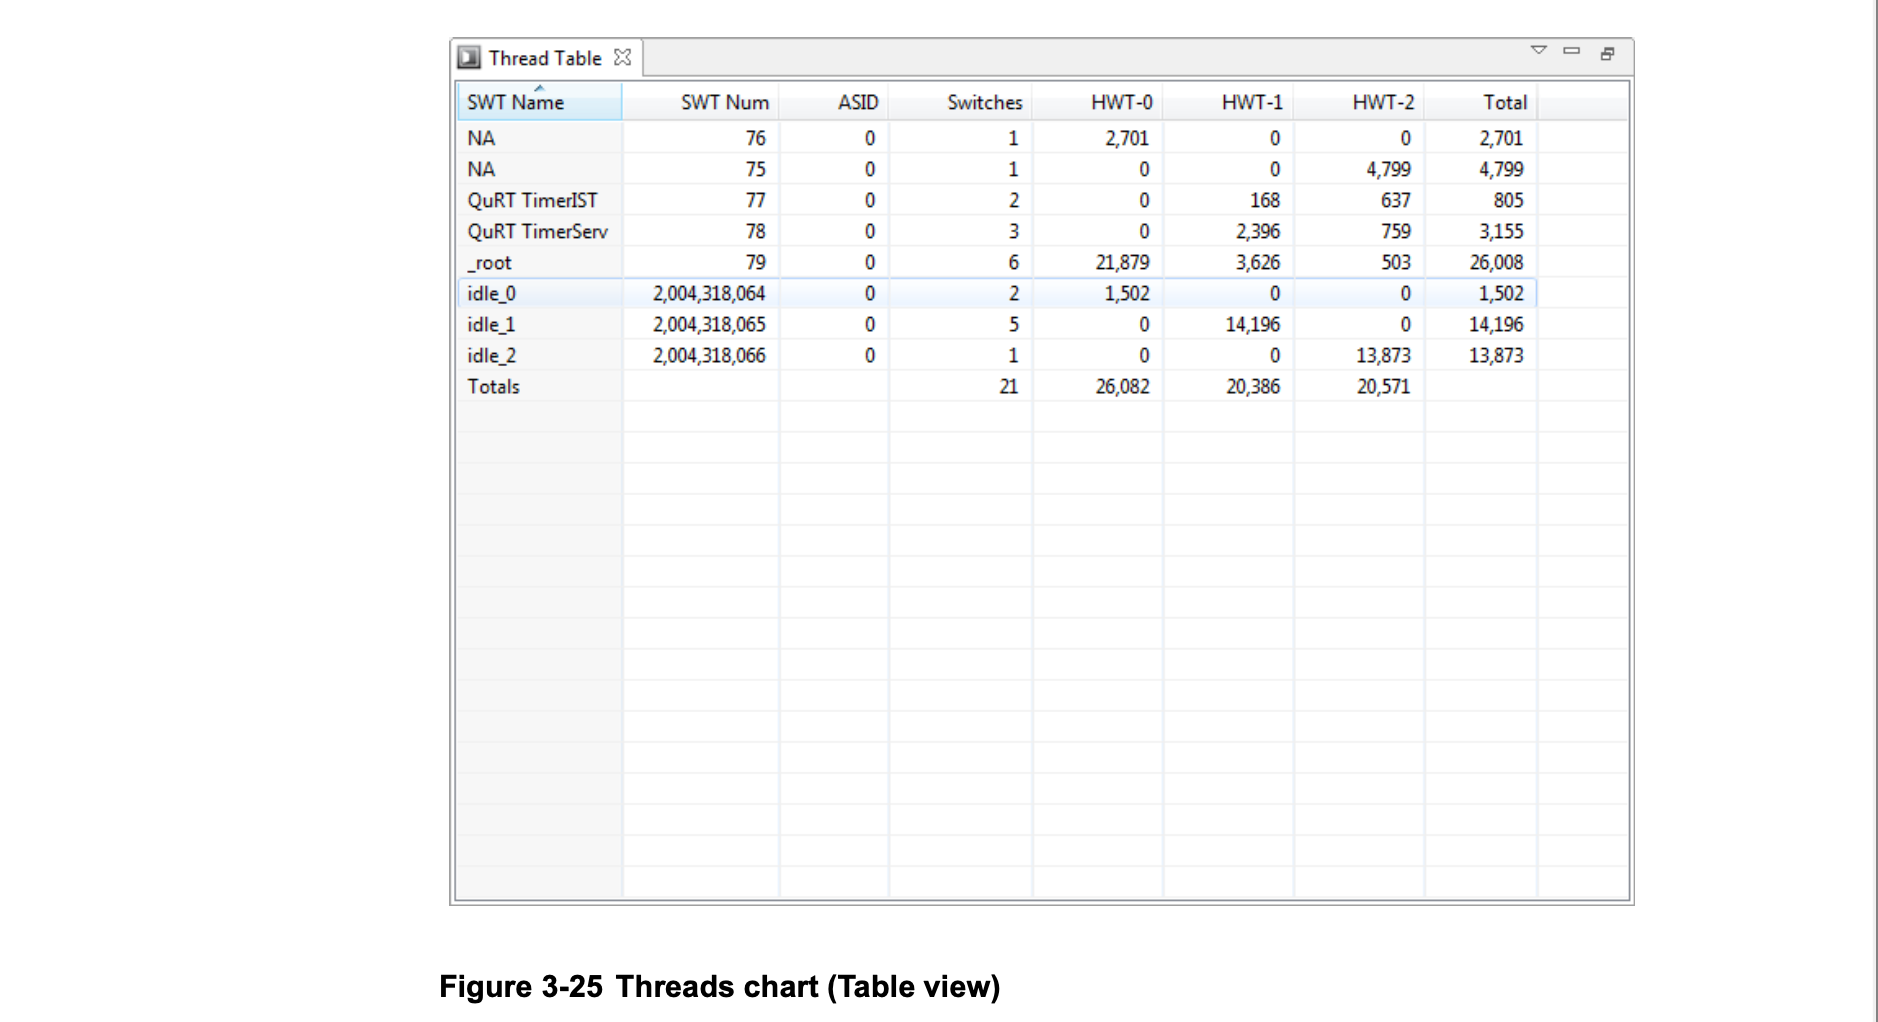Screen dimensions: 1878x1022
Task: Click the Switches total 21
Action: tap(1008, 386)
